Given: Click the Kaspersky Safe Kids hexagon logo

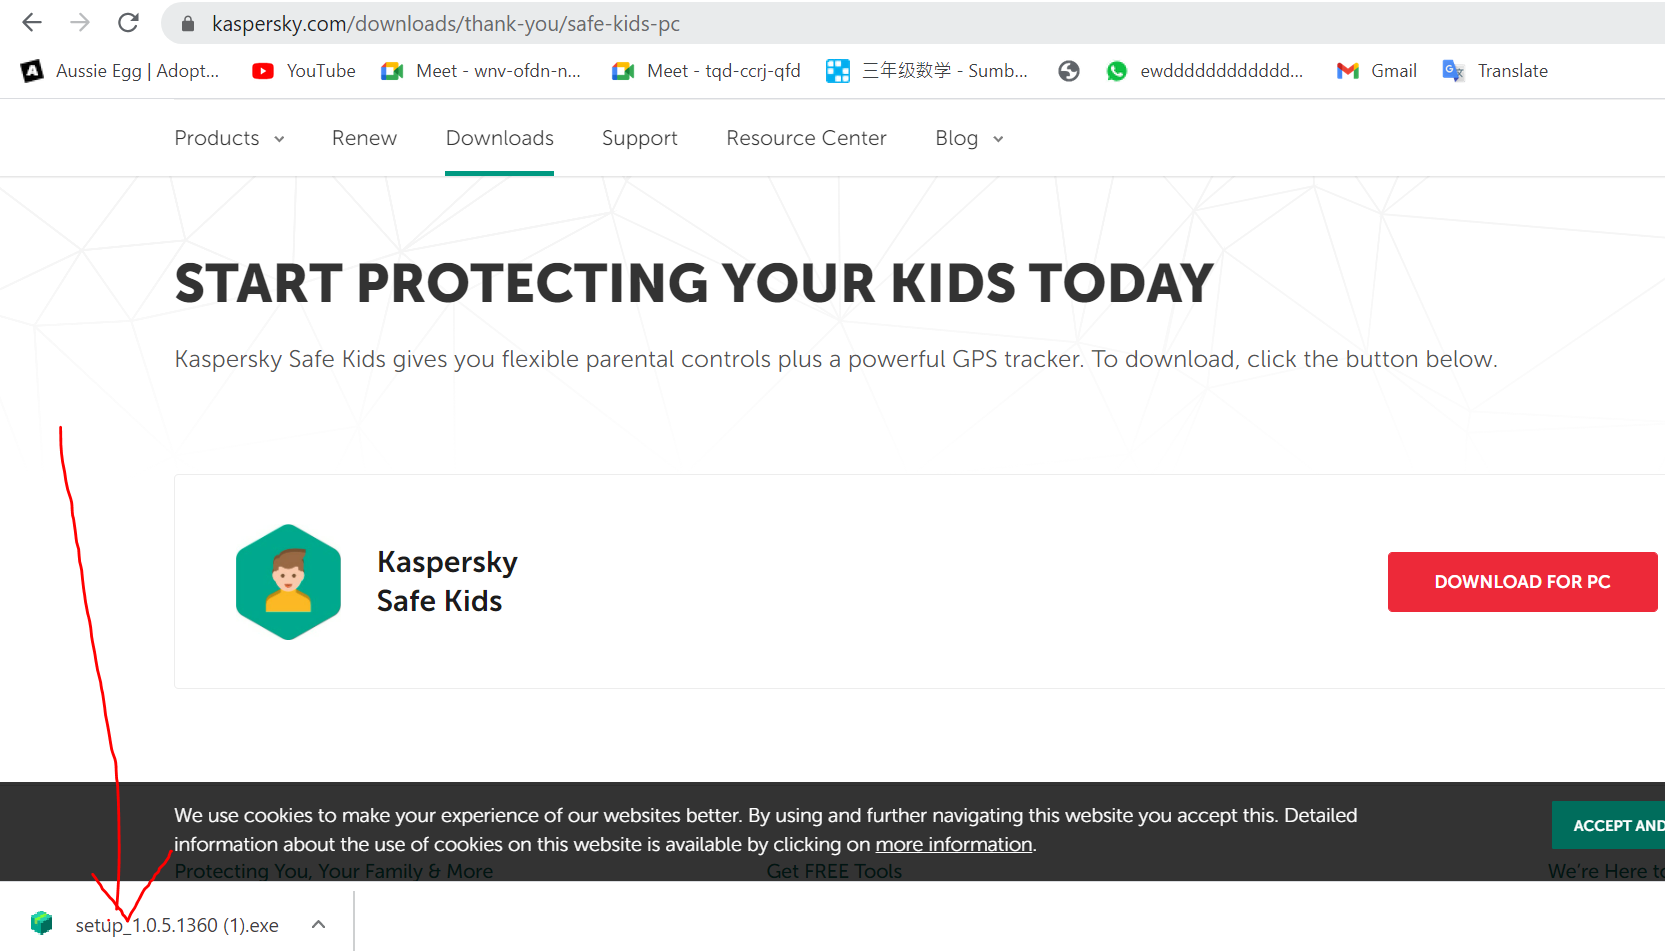Looking at the screenshot, I should click(x=288, y=582).
